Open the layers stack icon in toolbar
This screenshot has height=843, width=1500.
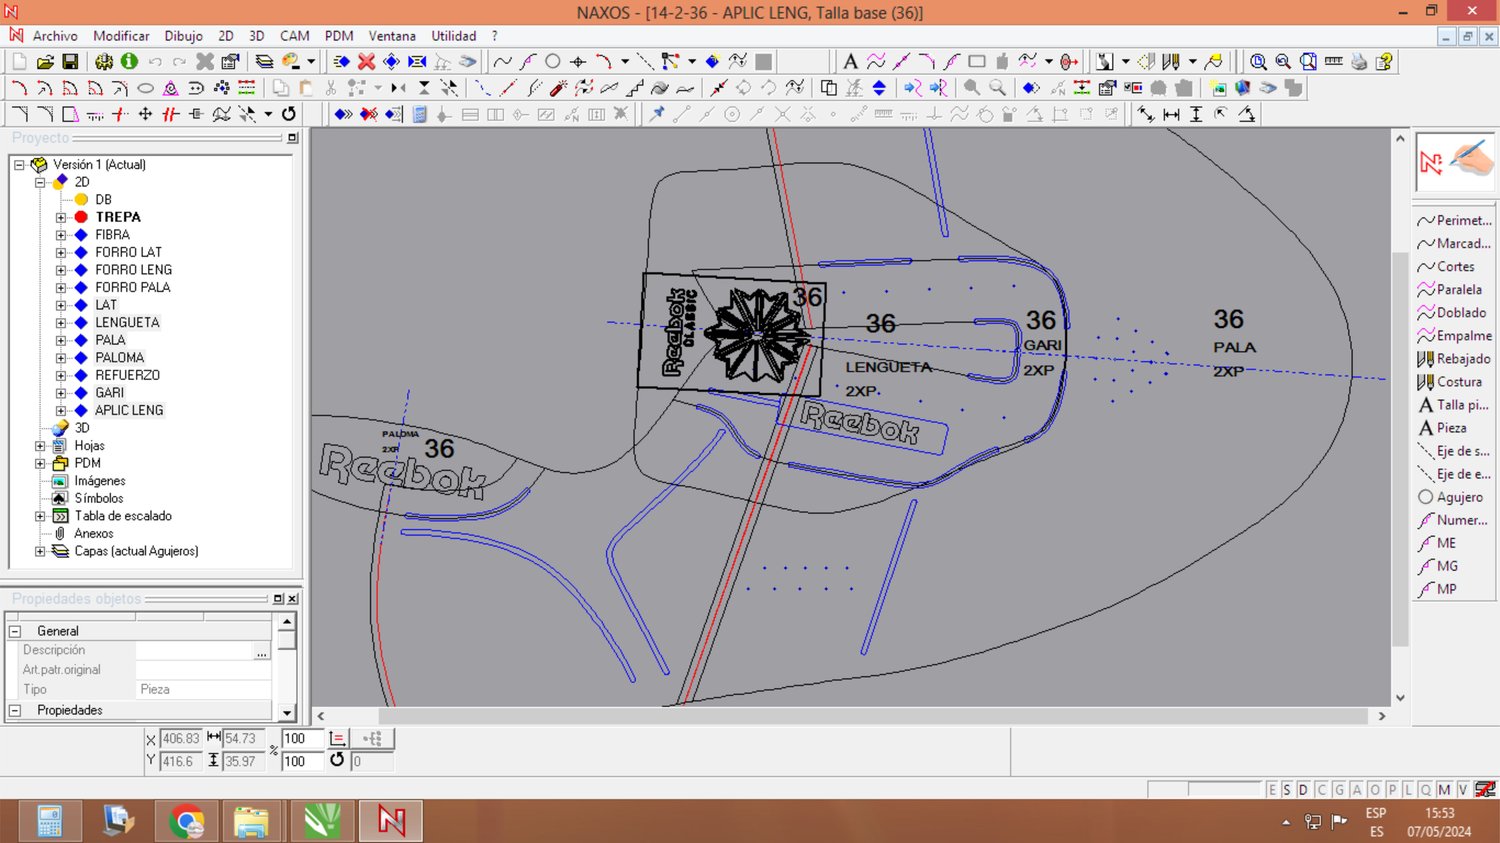[x=264, y=62]
